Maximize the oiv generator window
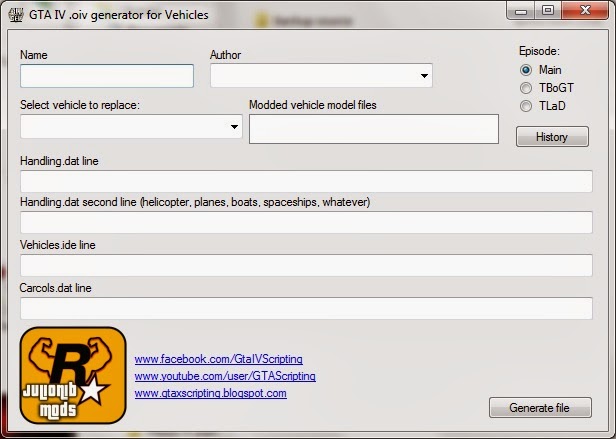The width and height of the screenshot is (616, 439). [548, 11]
